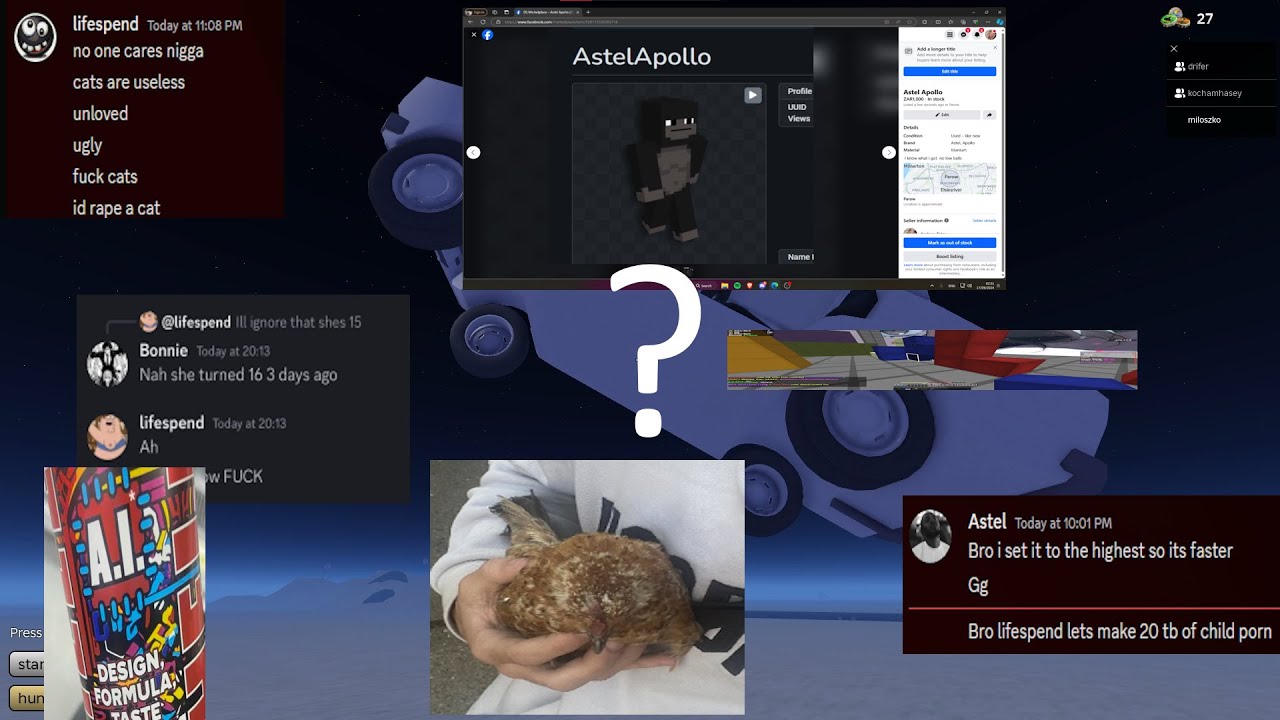Dismiss the 'Add a longer title' tip
Screen dimensions: 1280x720
click(x=995, y=47)
